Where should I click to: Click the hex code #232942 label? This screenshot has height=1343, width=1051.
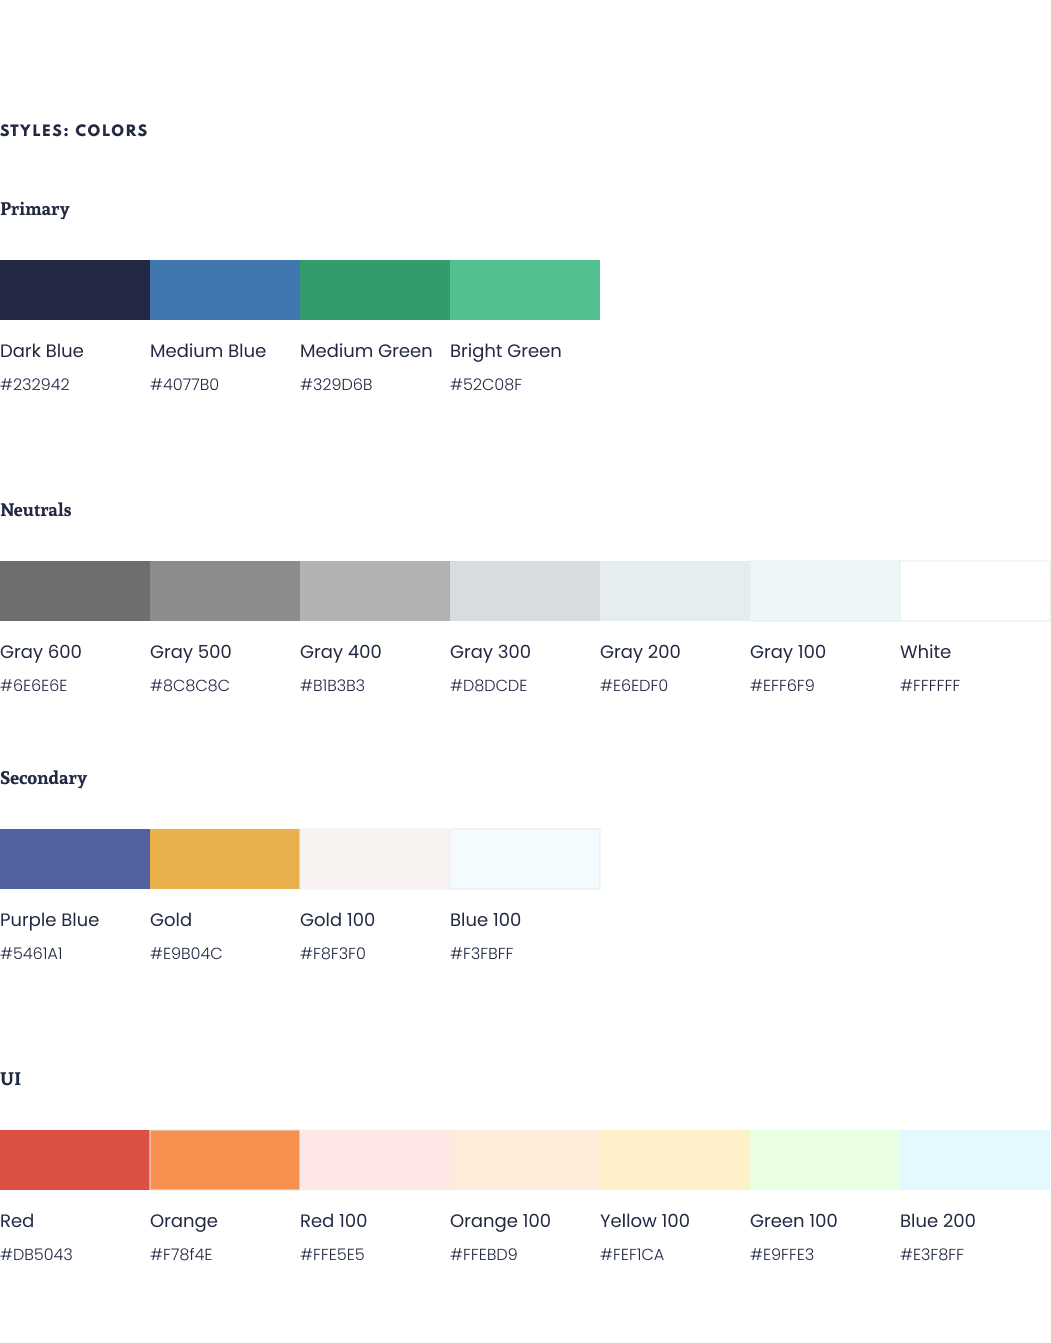click(x=36, y=383)
